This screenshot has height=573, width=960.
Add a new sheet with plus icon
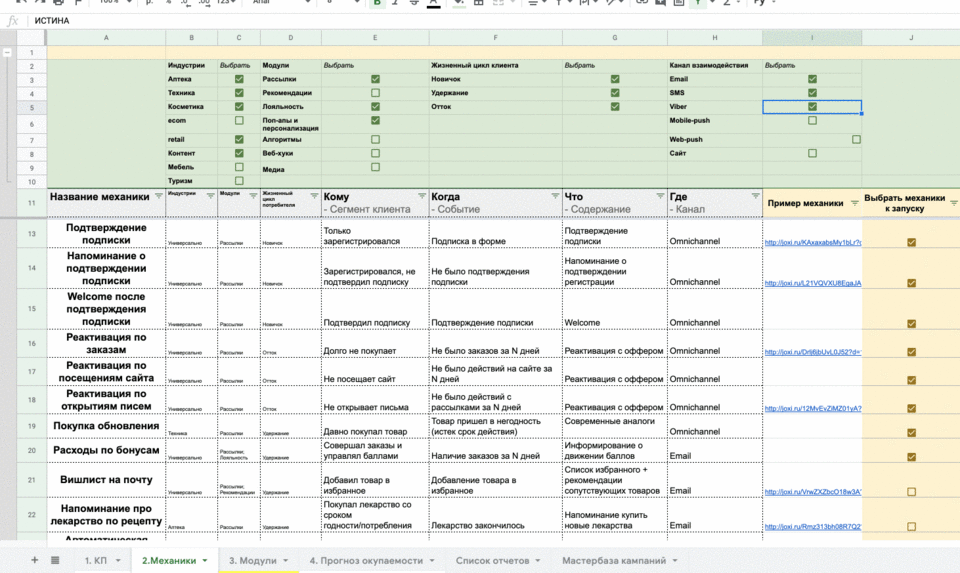(34, 560)
